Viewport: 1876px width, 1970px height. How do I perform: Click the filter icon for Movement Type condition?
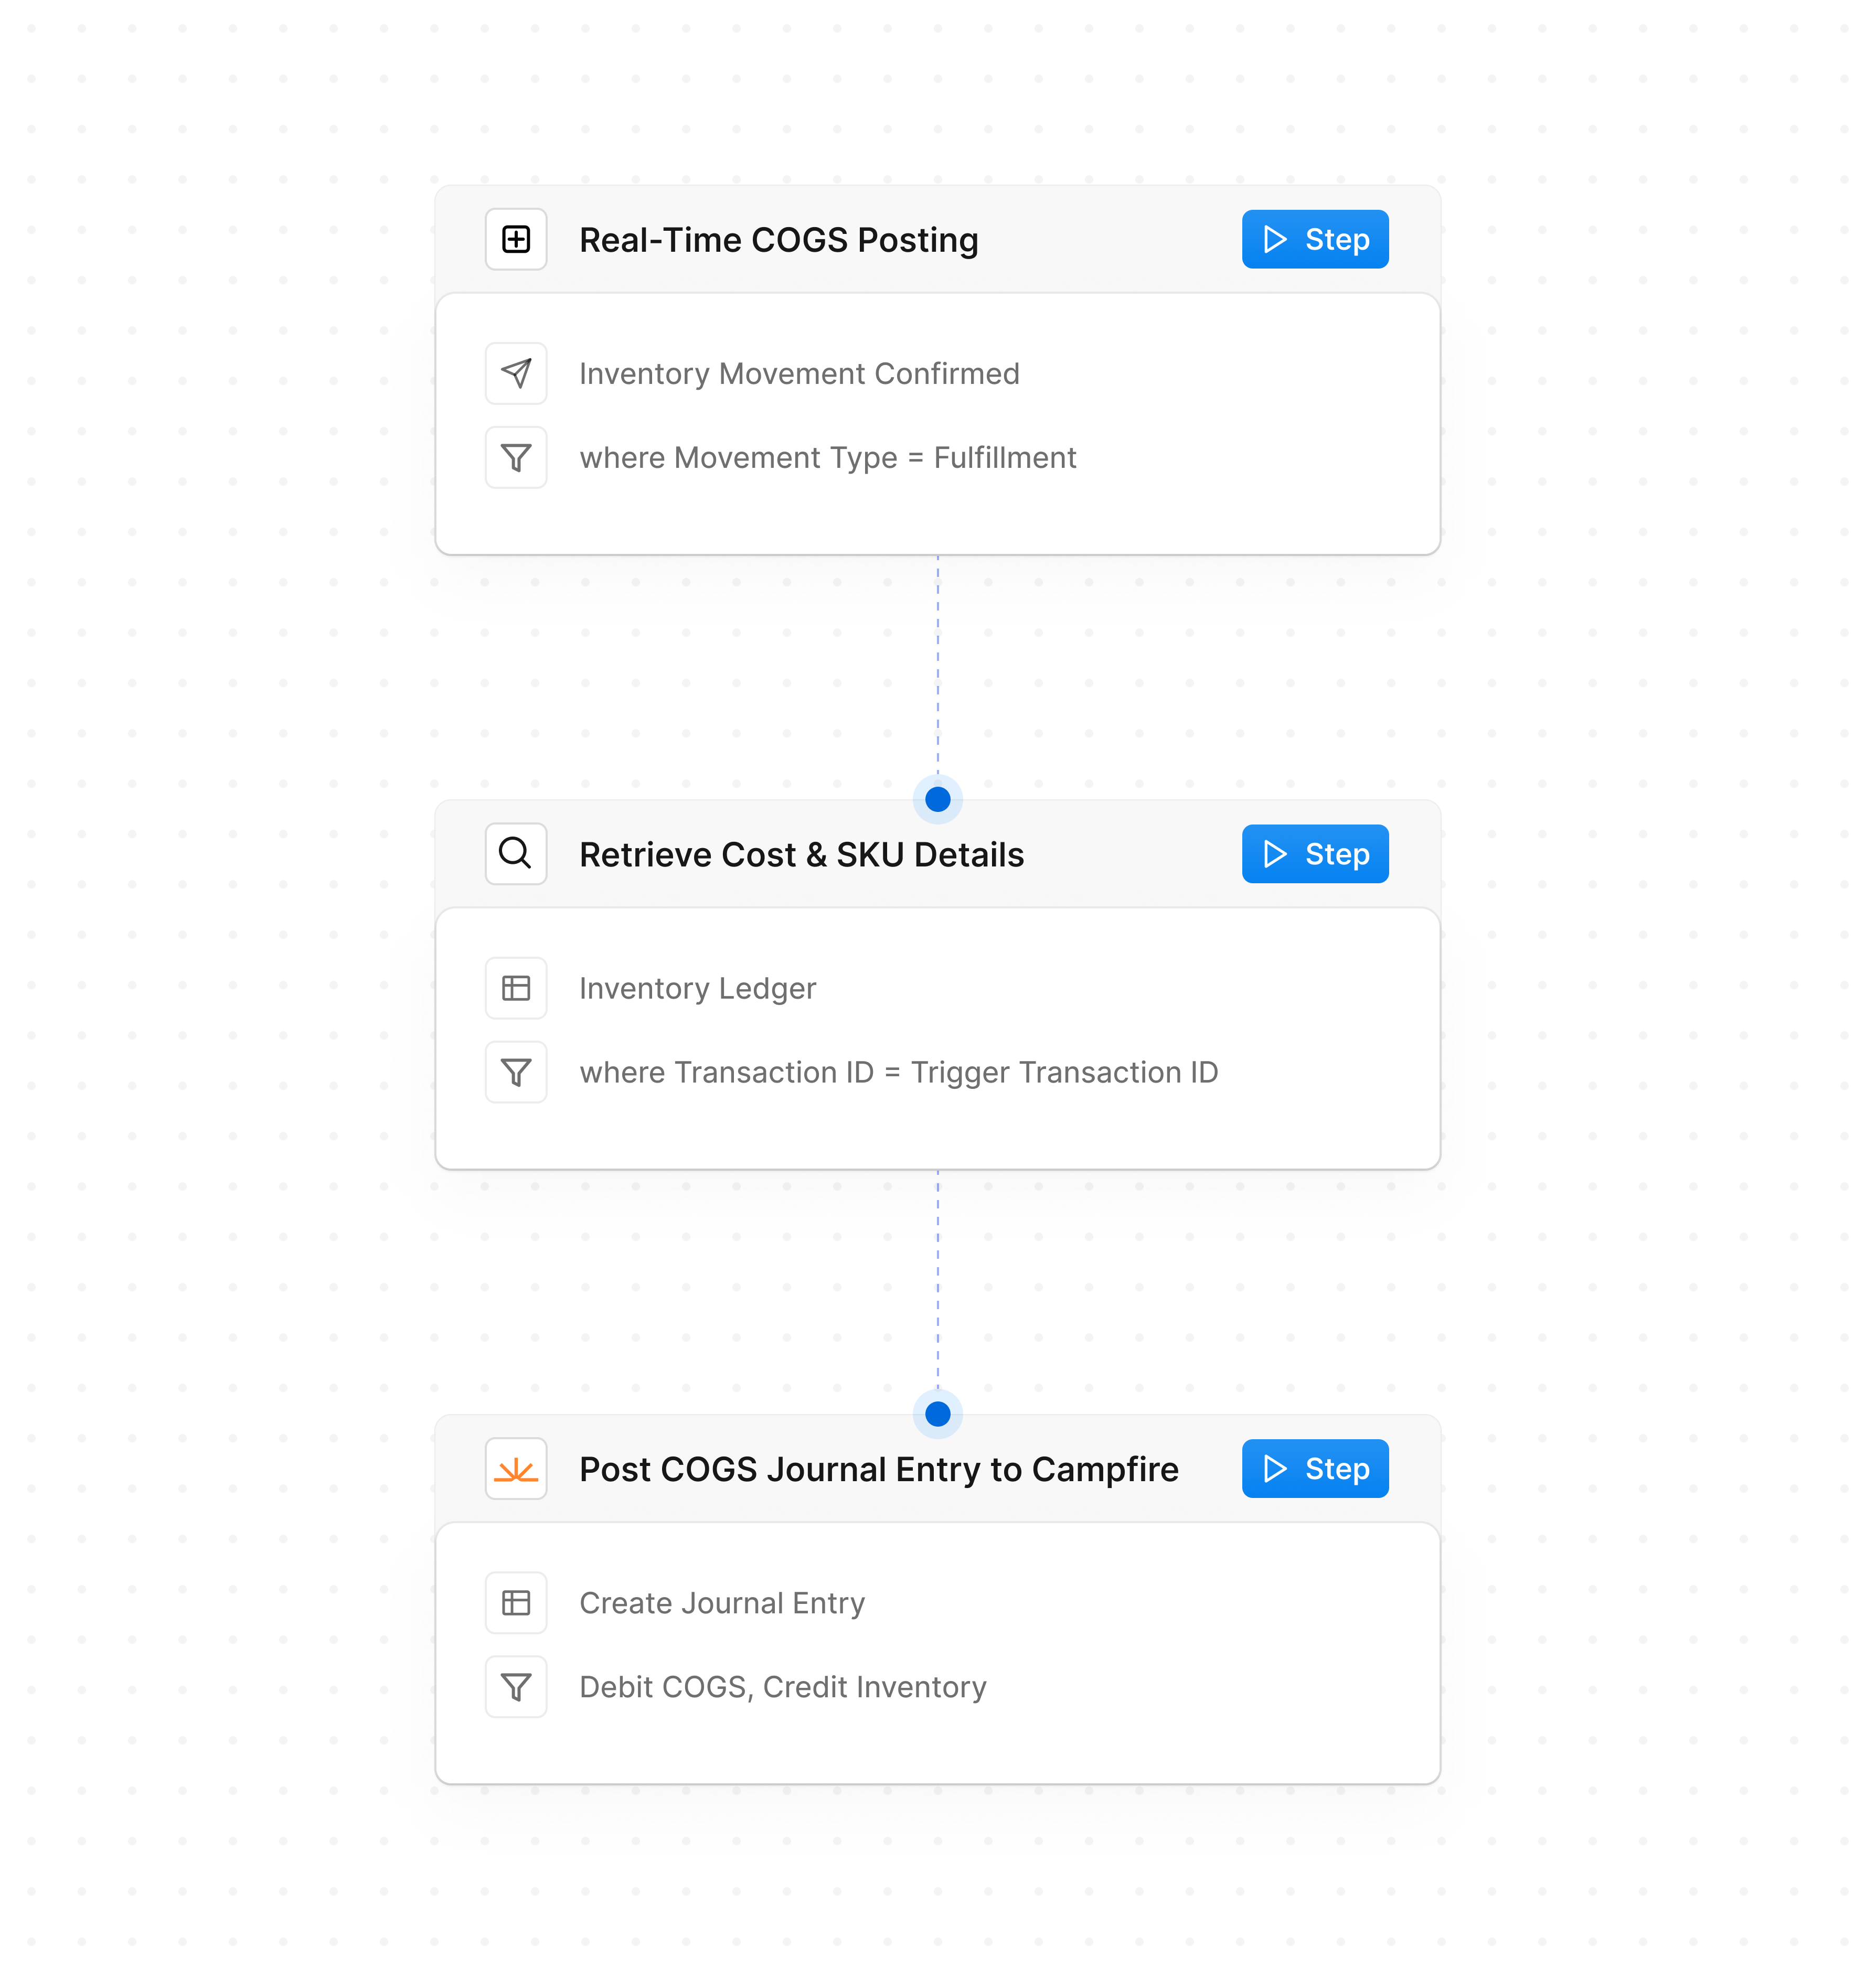(x=515, y=457)
